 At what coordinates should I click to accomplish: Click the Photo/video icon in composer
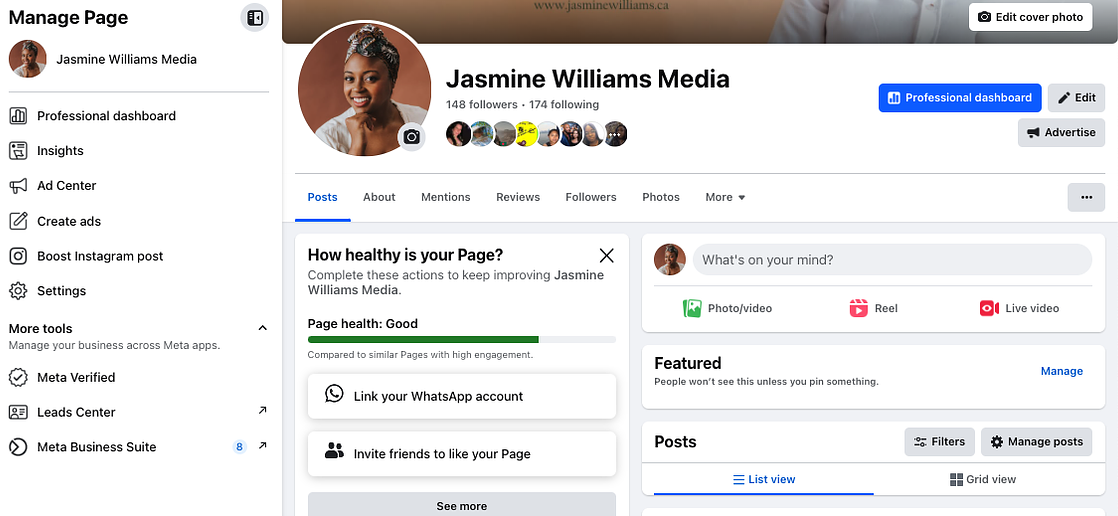coord(692,308)
